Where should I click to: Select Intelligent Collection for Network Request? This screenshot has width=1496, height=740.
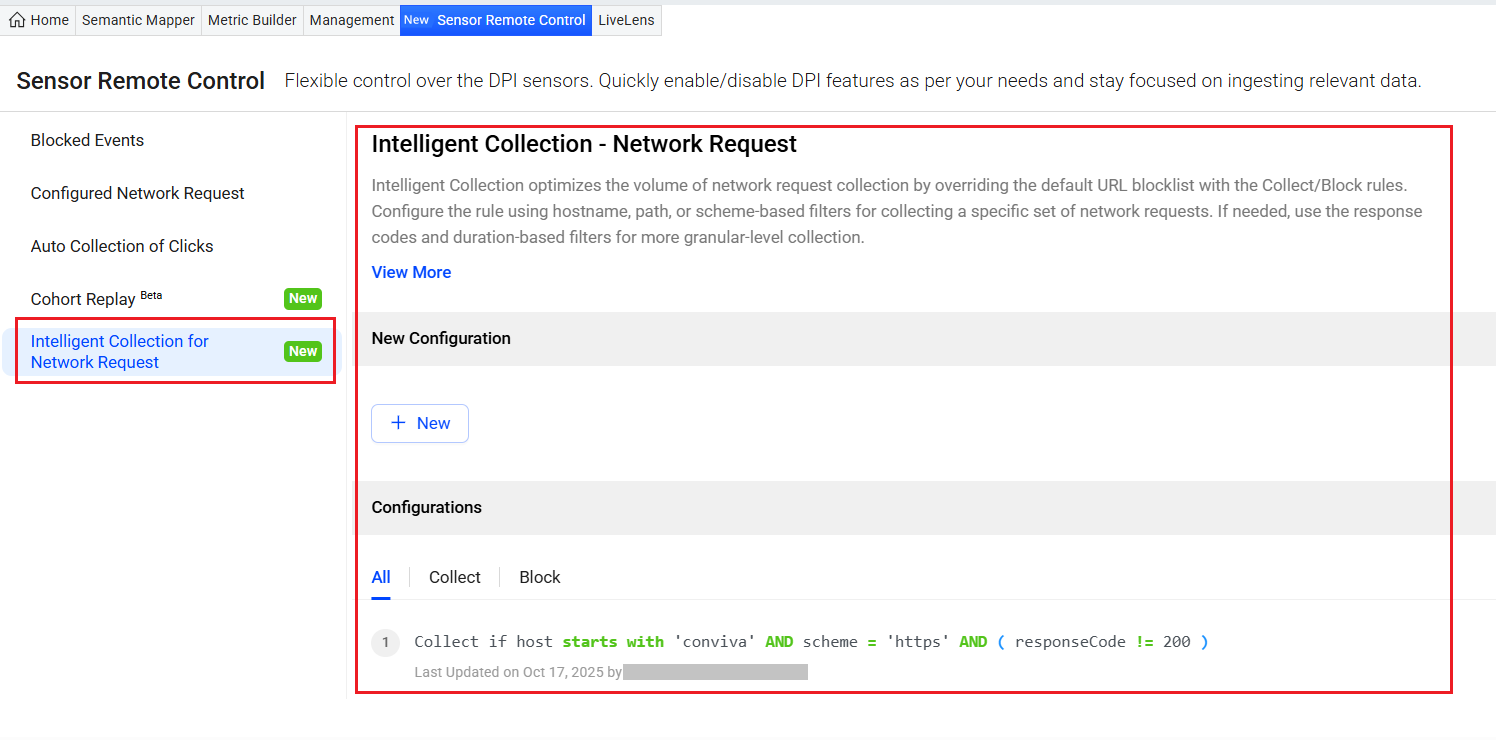[x=119, y=352]
